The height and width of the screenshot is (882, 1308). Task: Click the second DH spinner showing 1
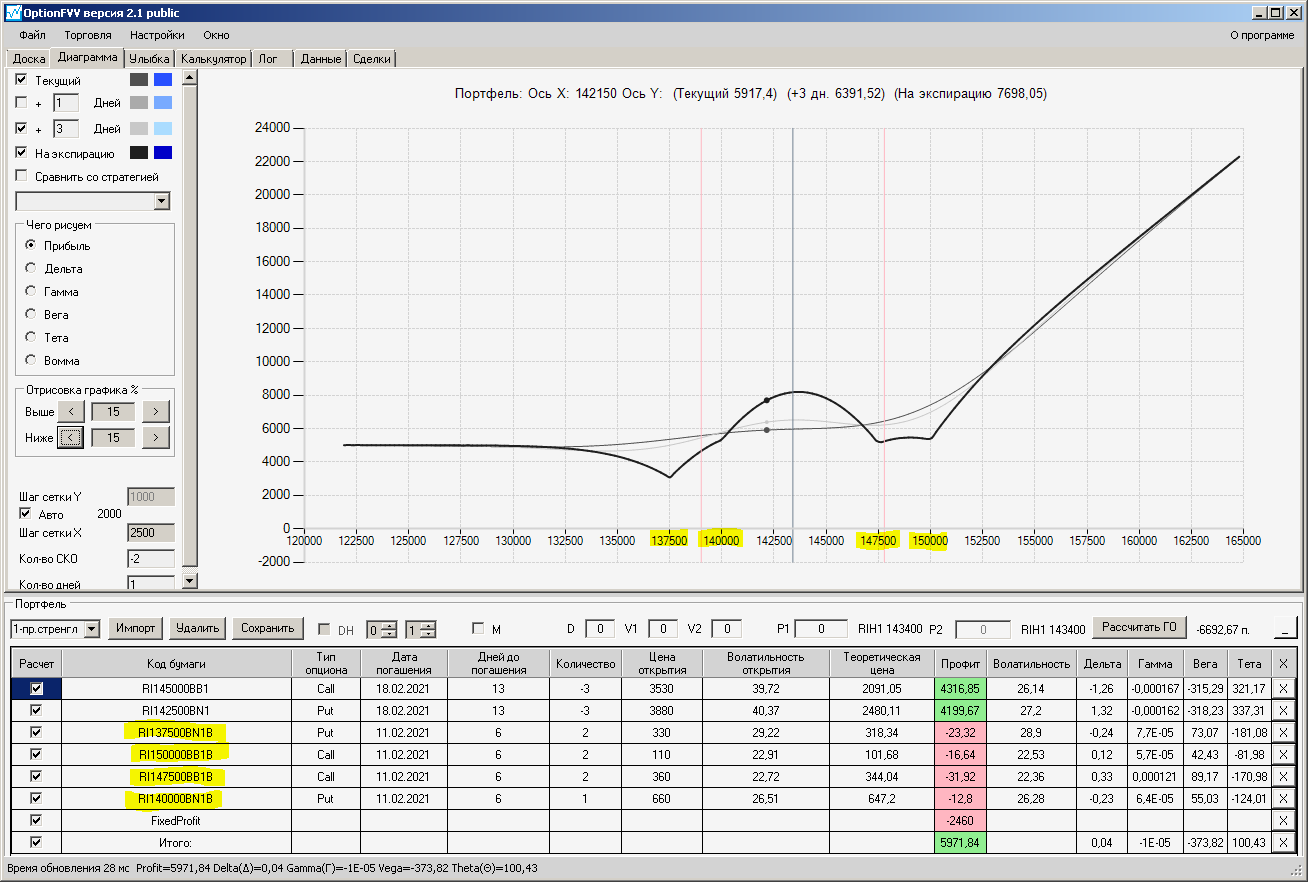(420, 629)
